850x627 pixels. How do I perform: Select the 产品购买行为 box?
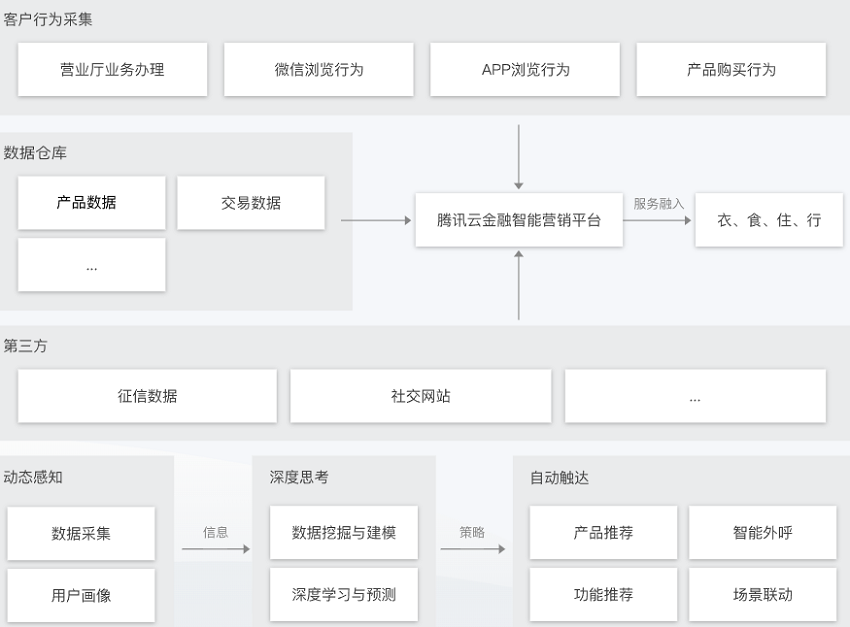(x=731, y=70)
